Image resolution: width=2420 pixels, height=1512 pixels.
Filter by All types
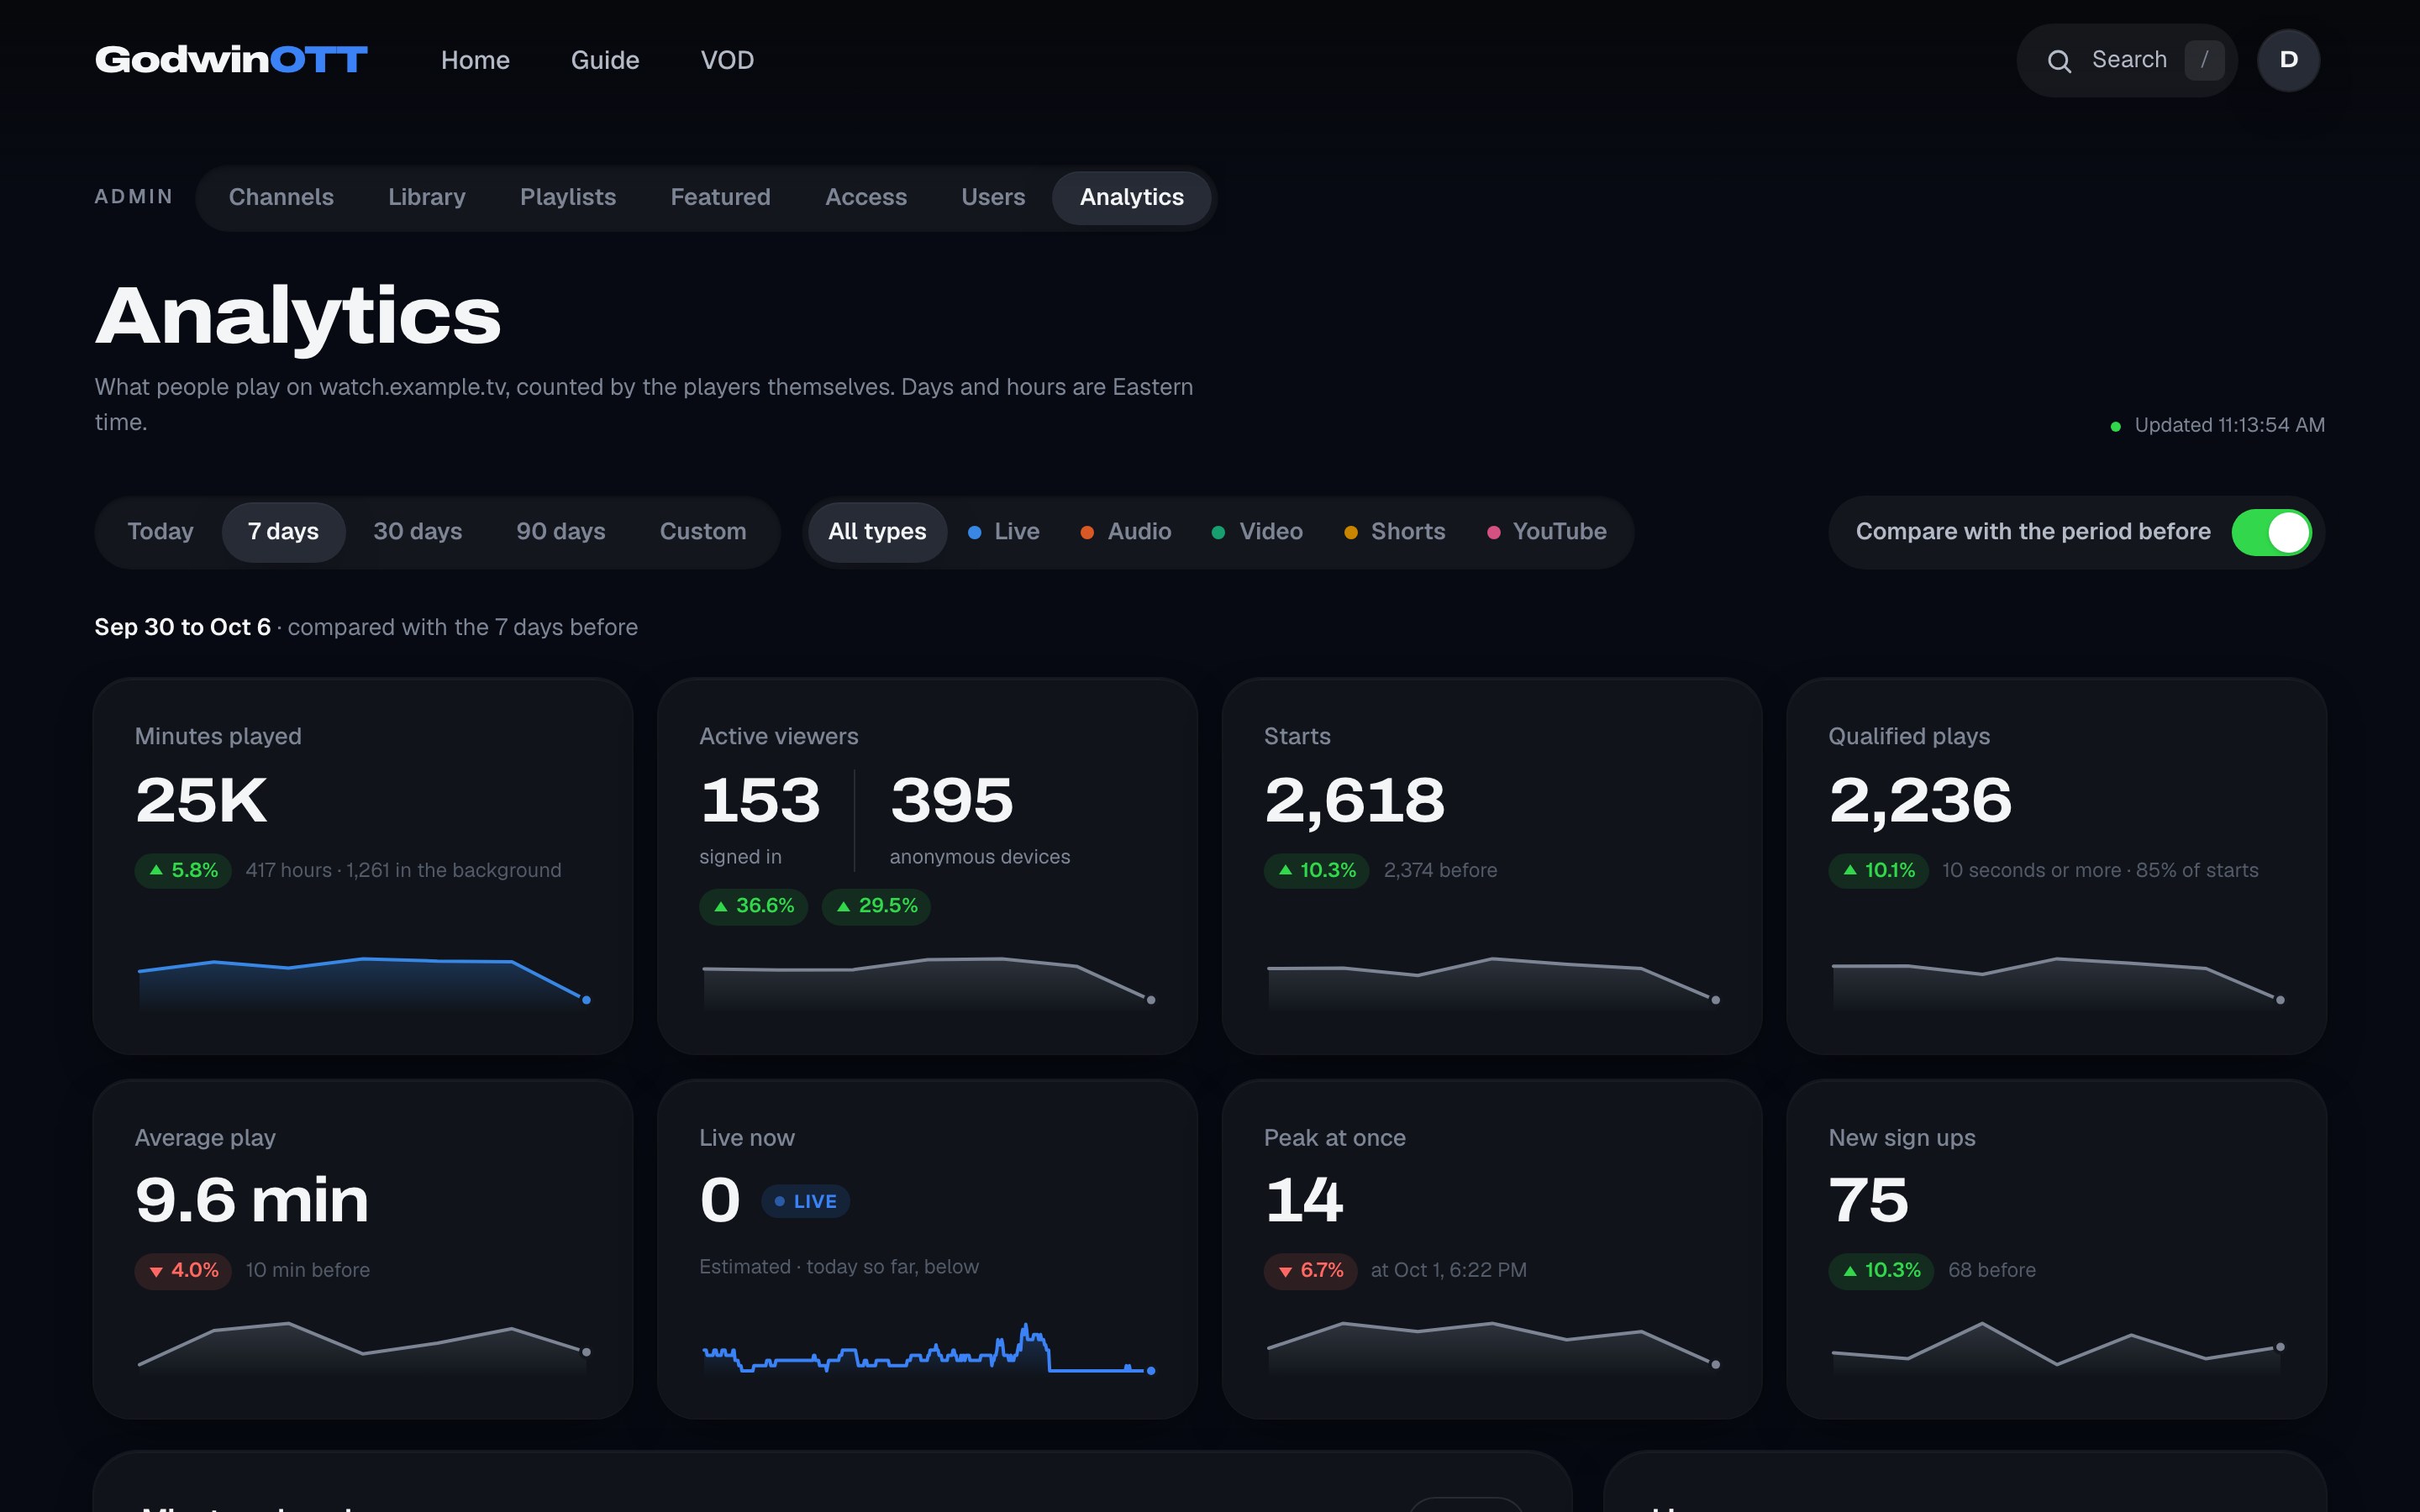(x=877, y=532)
